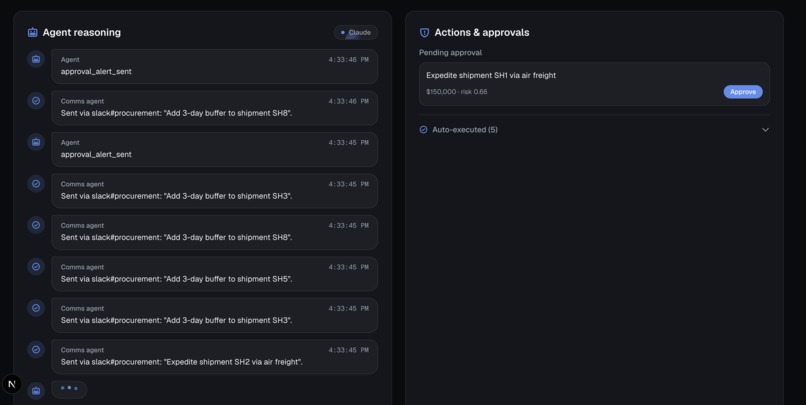The height and width of the screenshot is (405, 806).
Task: Click the SH8 buffer message sent at 4:33:46 PM
Action: (x=214, y=108)
